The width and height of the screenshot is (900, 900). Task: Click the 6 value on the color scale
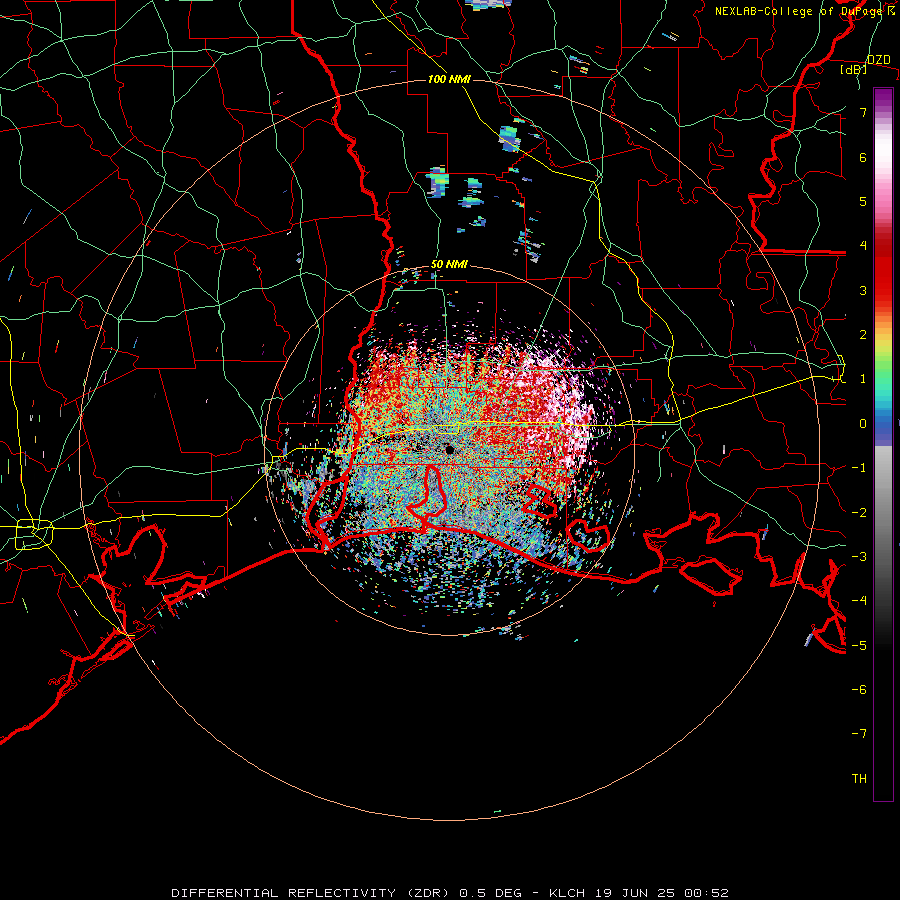click(863, 157)
